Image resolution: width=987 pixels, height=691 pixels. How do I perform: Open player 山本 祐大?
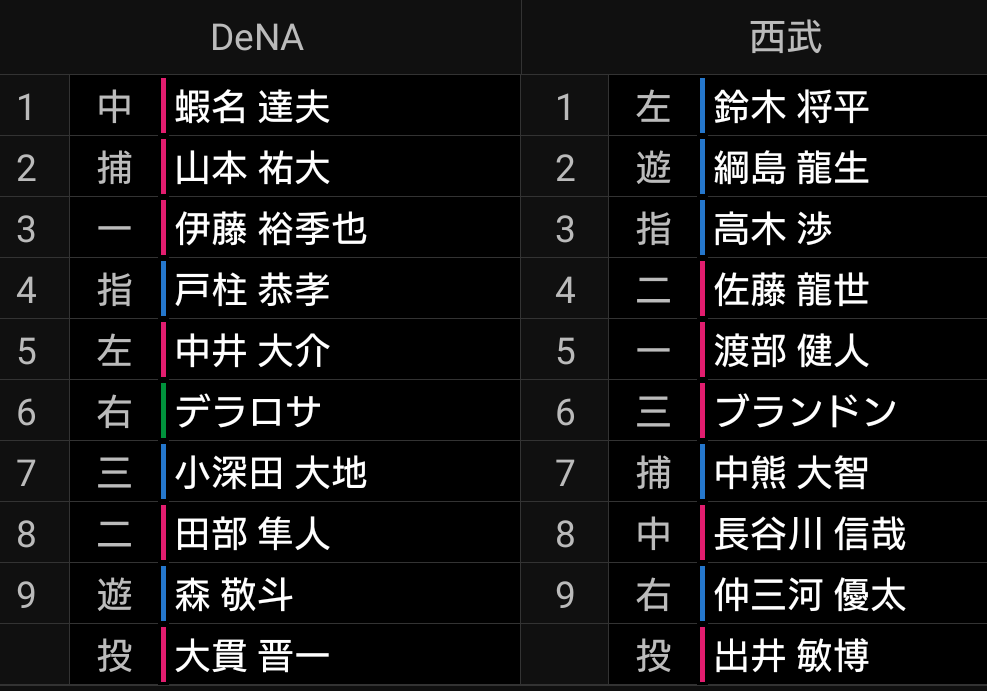tap(252, 167)
